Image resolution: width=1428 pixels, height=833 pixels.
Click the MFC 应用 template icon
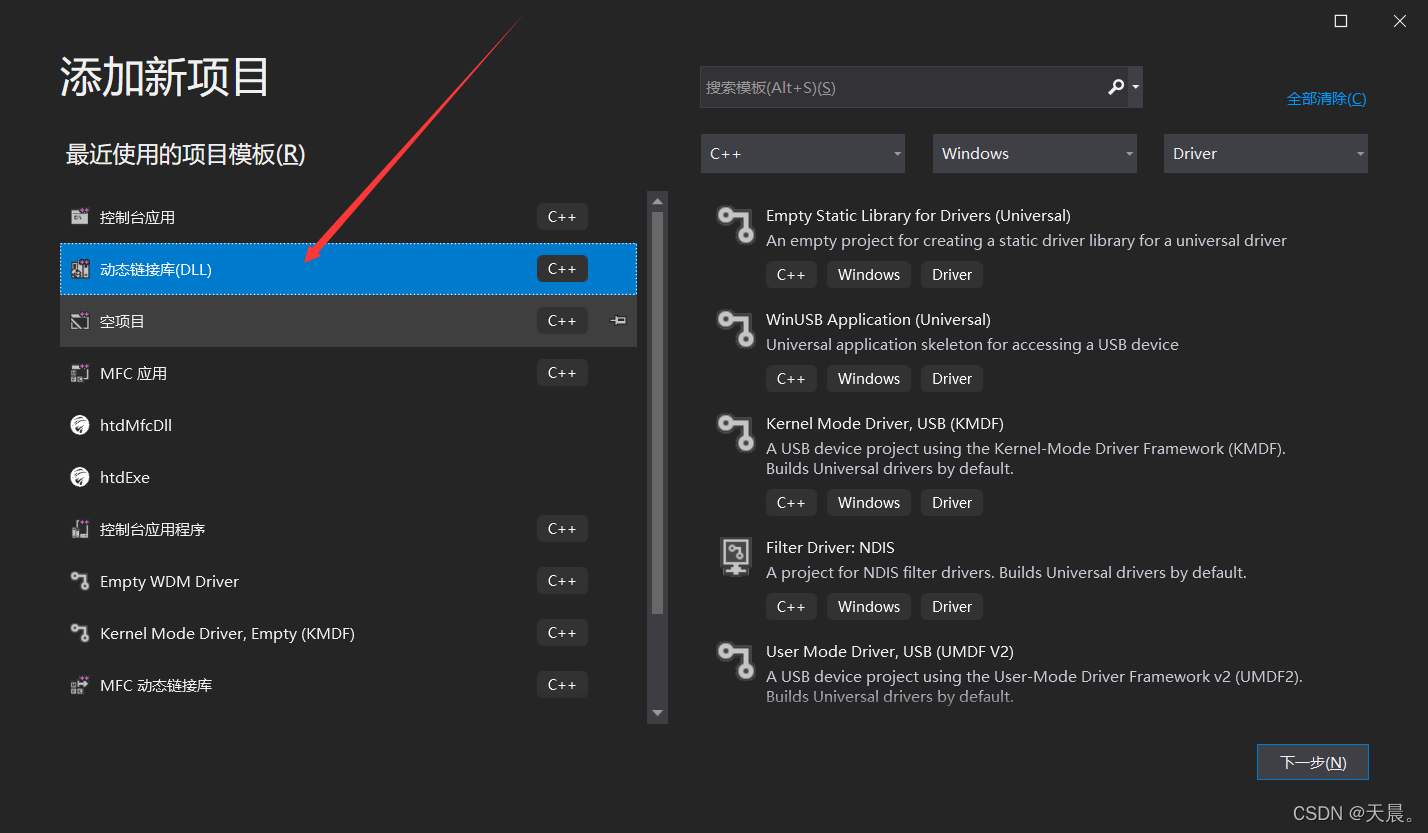(80, 373)
